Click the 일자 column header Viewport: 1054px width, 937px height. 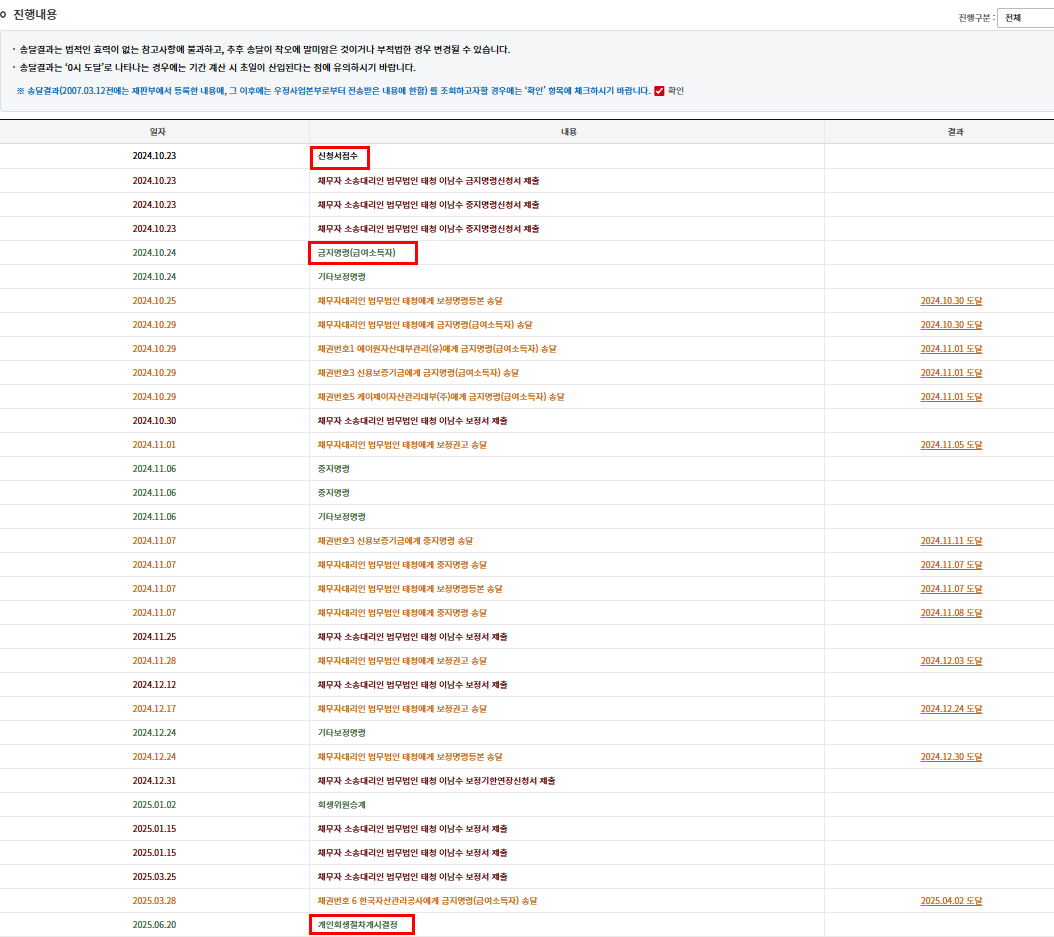[157, 132]
